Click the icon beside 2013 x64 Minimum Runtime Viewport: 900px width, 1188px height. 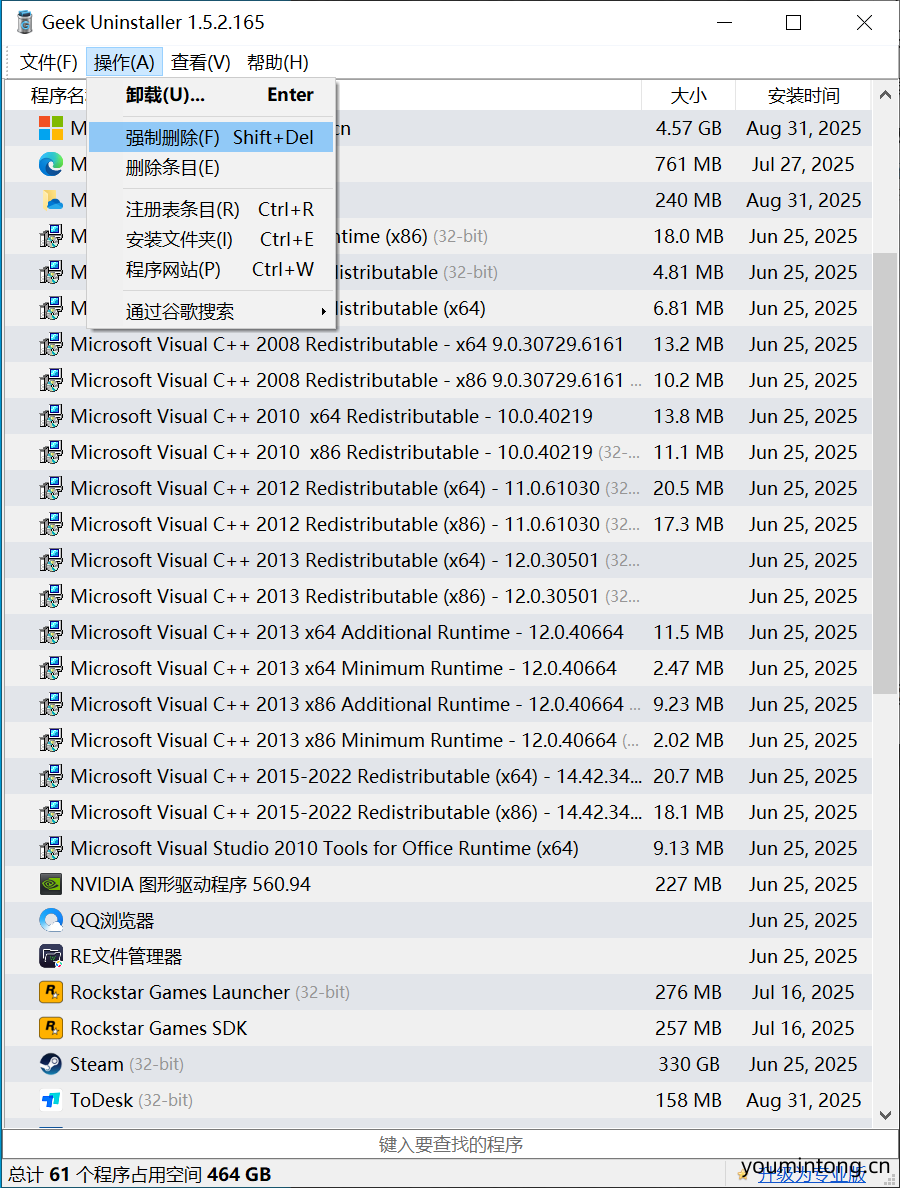[51, 668]
